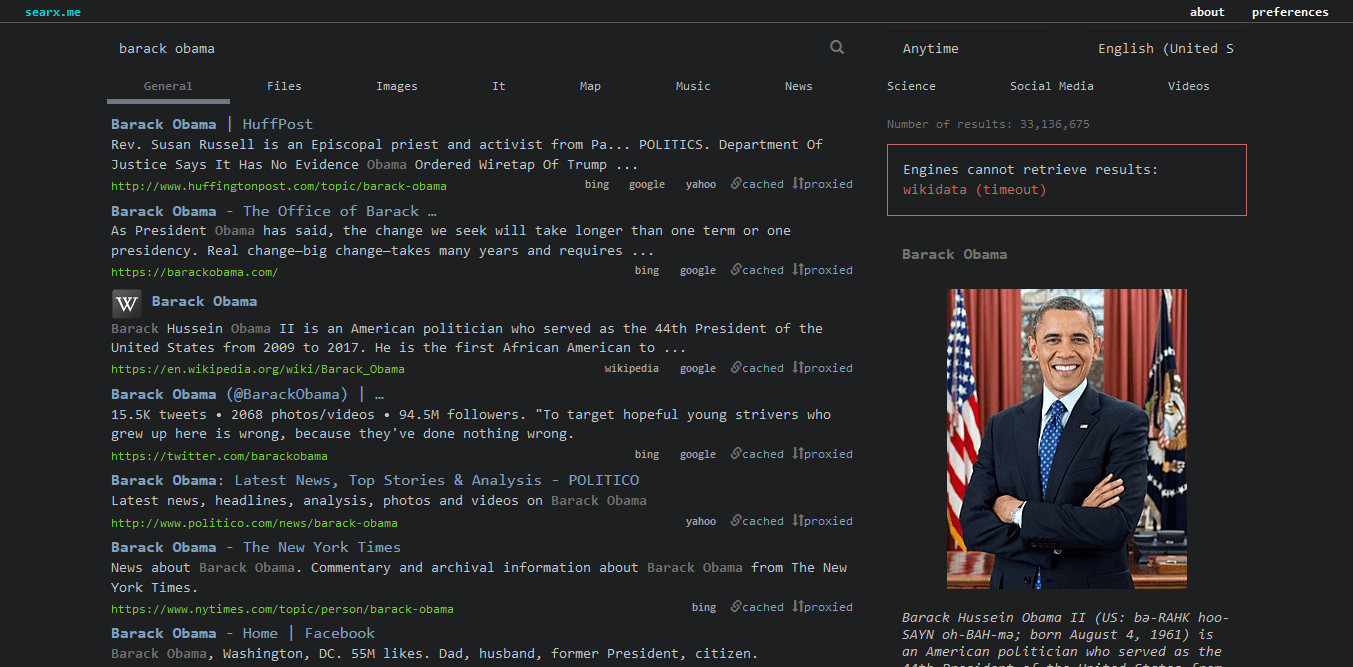
Task: Switch to the Social Media tab
Action: (x=1051, y=86)
